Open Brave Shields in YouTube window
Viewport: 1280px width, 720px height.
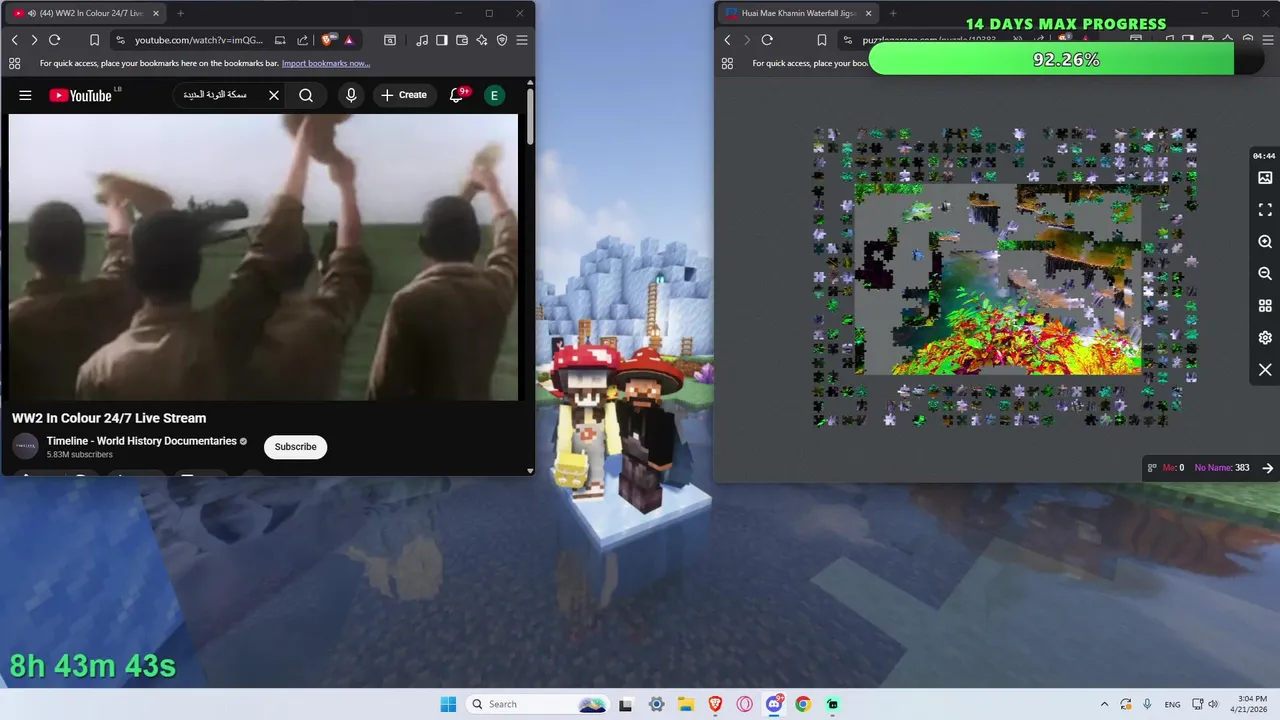(328, 40)
